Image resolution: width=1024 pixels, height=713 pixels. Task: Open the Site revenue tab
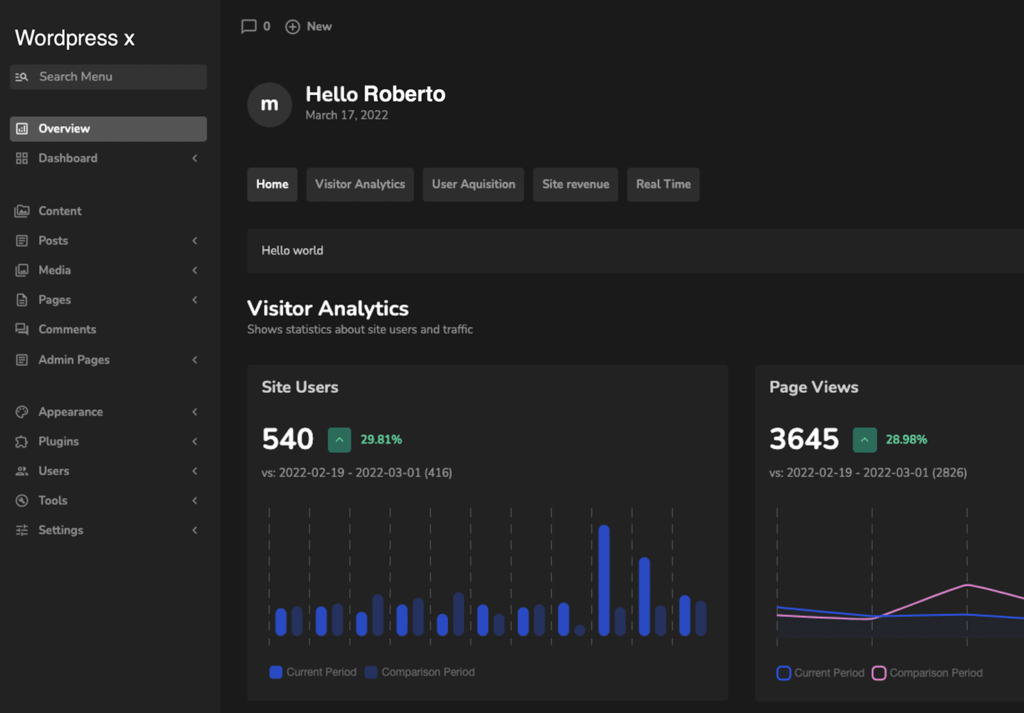tap(575, 184)
